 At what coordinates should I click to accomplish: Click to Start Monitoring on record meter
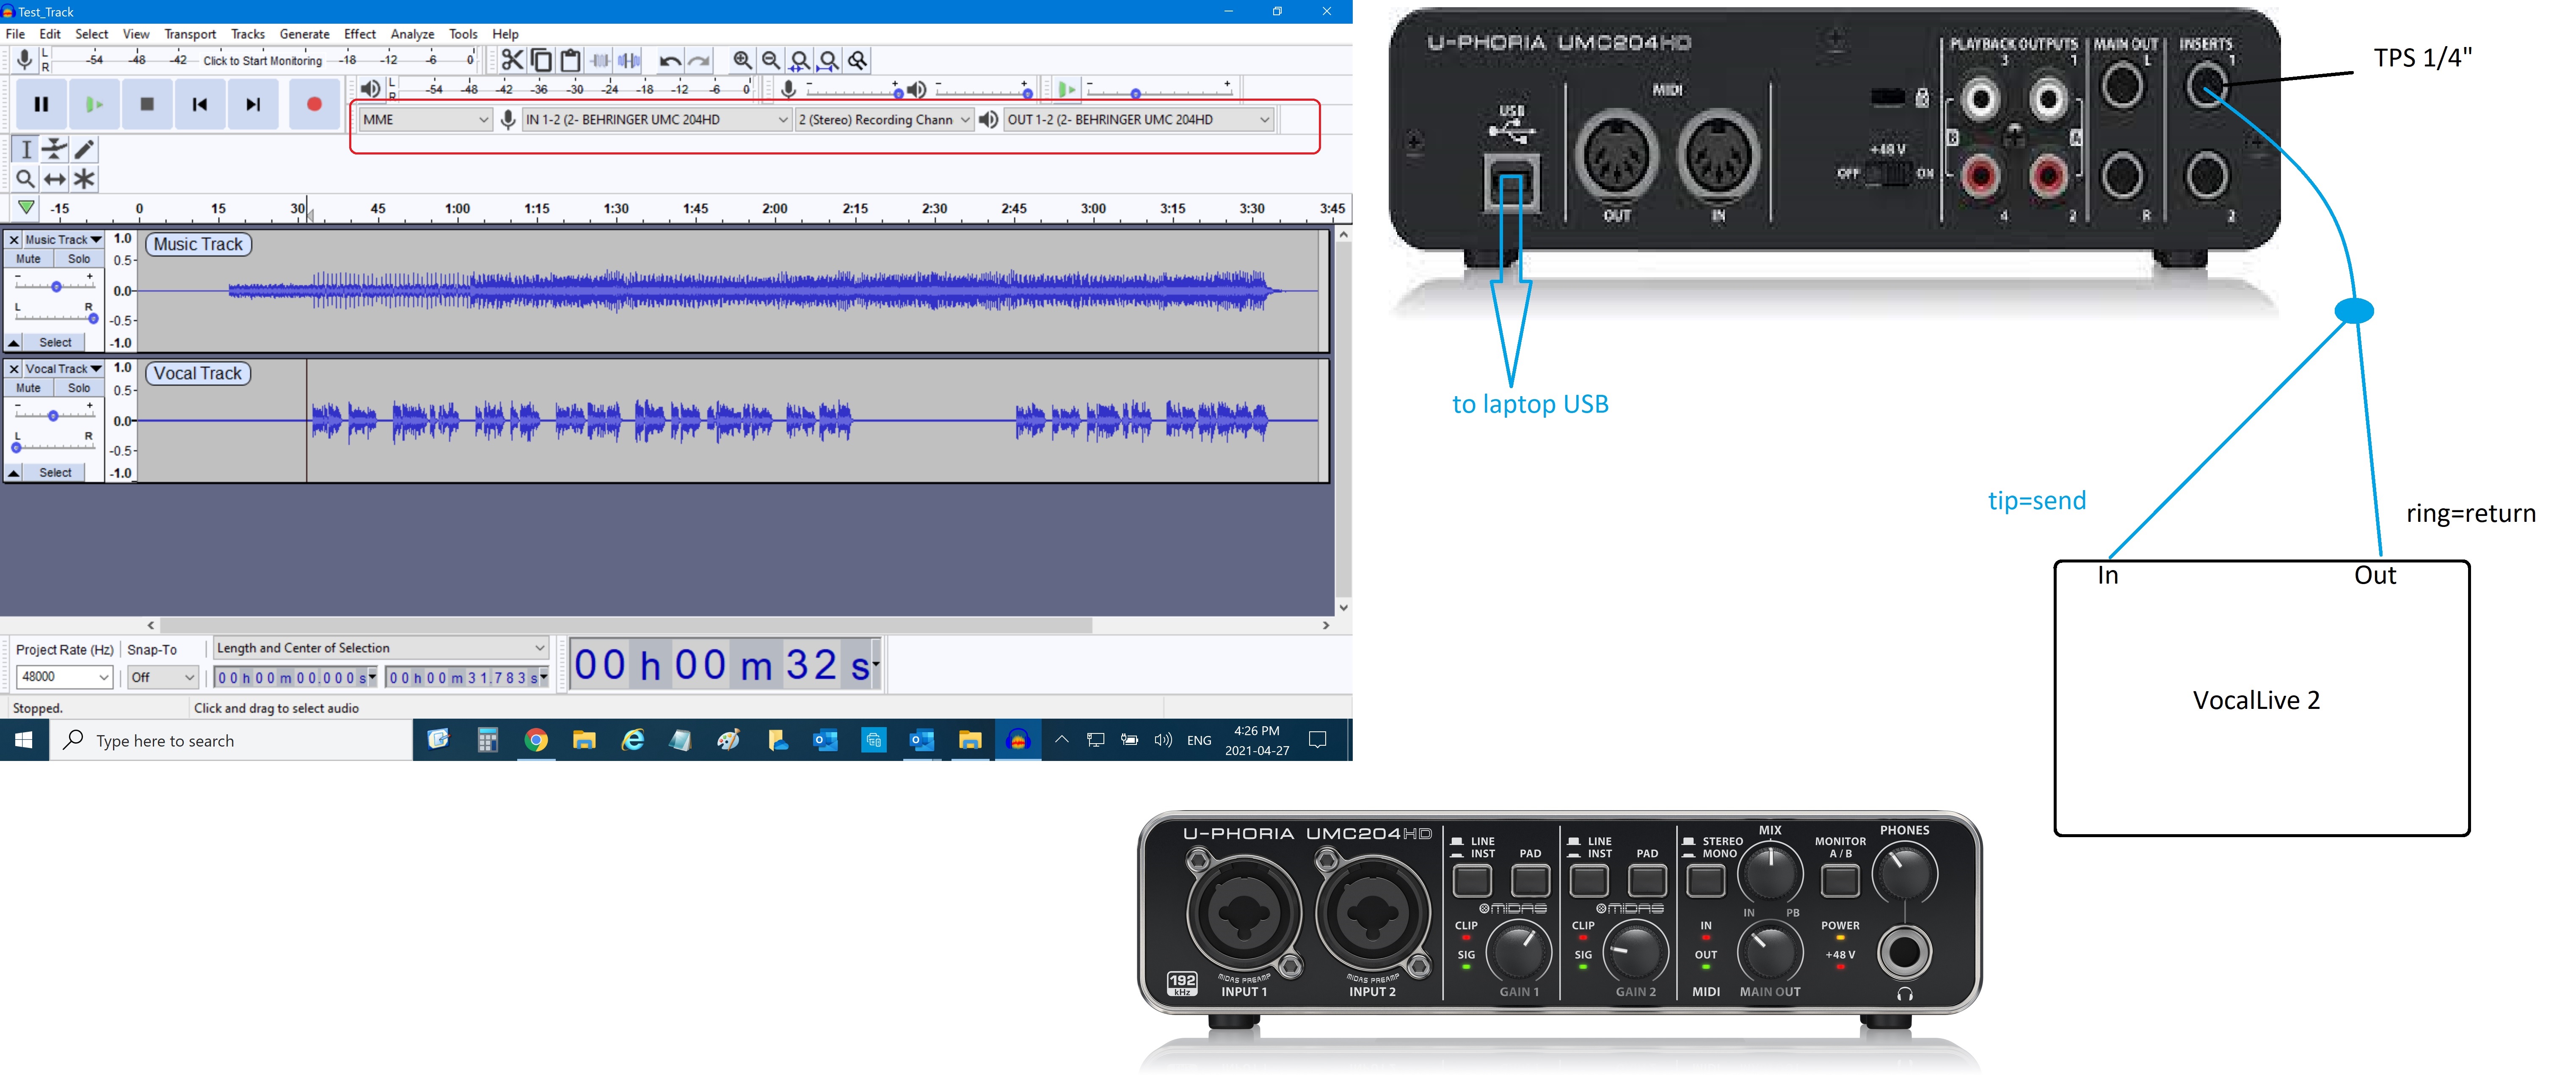[262, 61]
